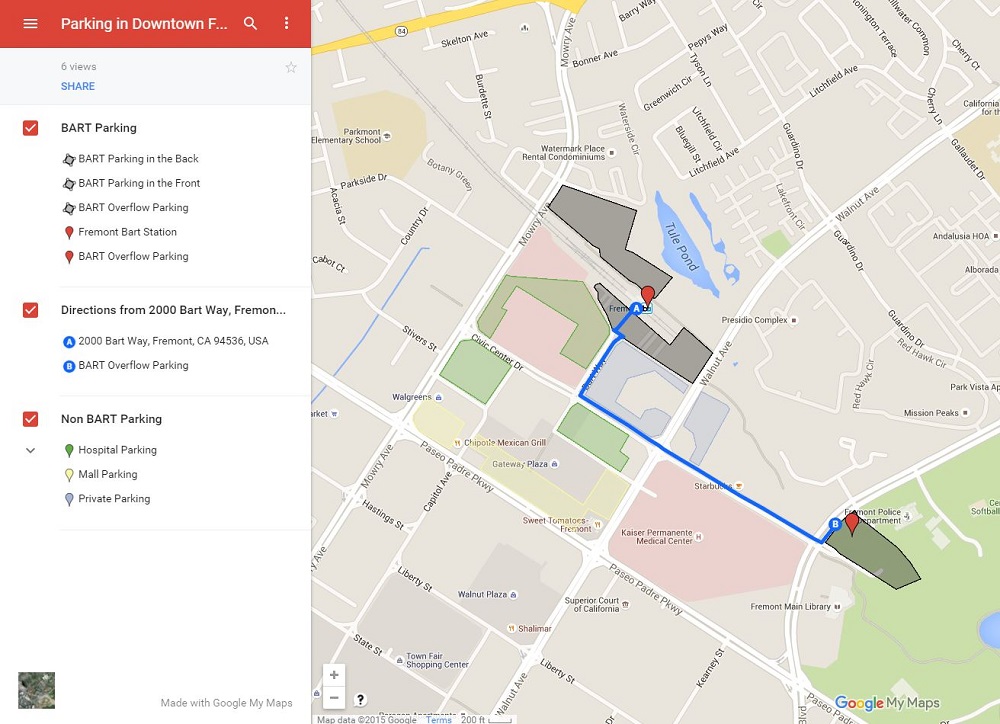
Task: Select Hospital Parking list item
Action: pyautogui.click(x=117, y=450)
